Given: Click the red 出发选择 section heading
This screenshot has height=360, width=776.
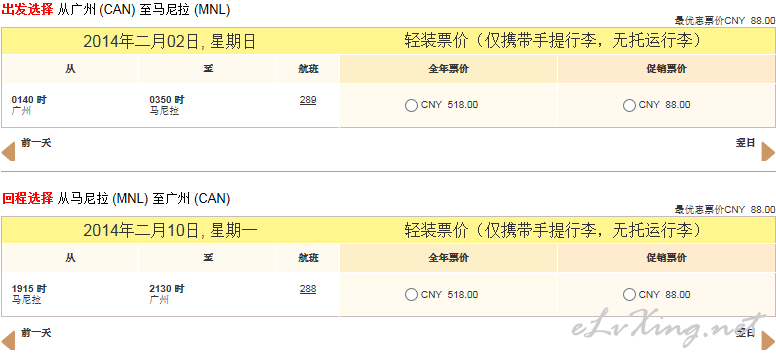Looking at the screenshot, I should coord(27,10).
